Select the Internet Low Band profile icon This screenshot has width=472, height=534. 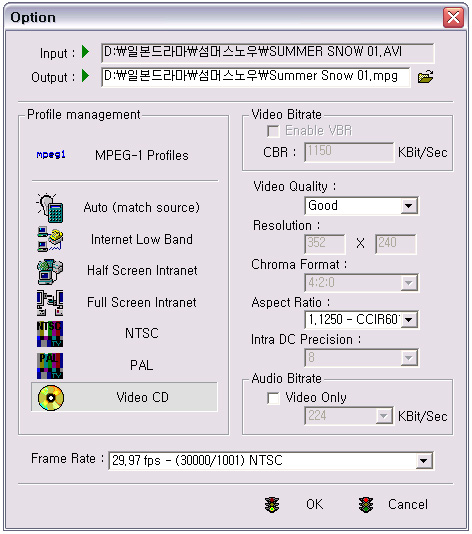click(50, 239)
